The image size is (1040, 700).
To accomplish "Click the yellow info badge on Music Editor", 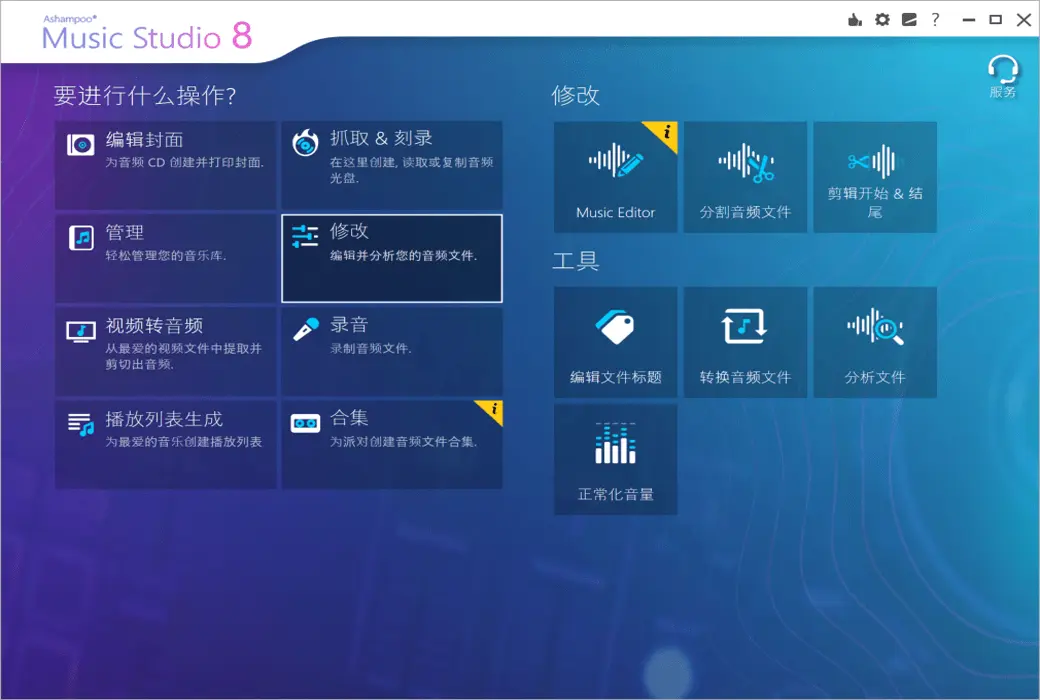I will coord(665,132).
